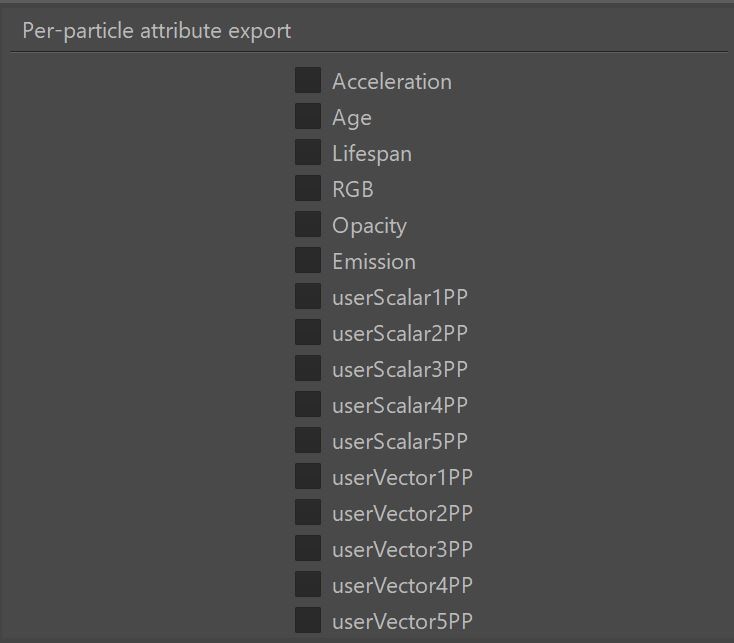
Task: Enable userVector1PP export
Action: pos(308,476)
